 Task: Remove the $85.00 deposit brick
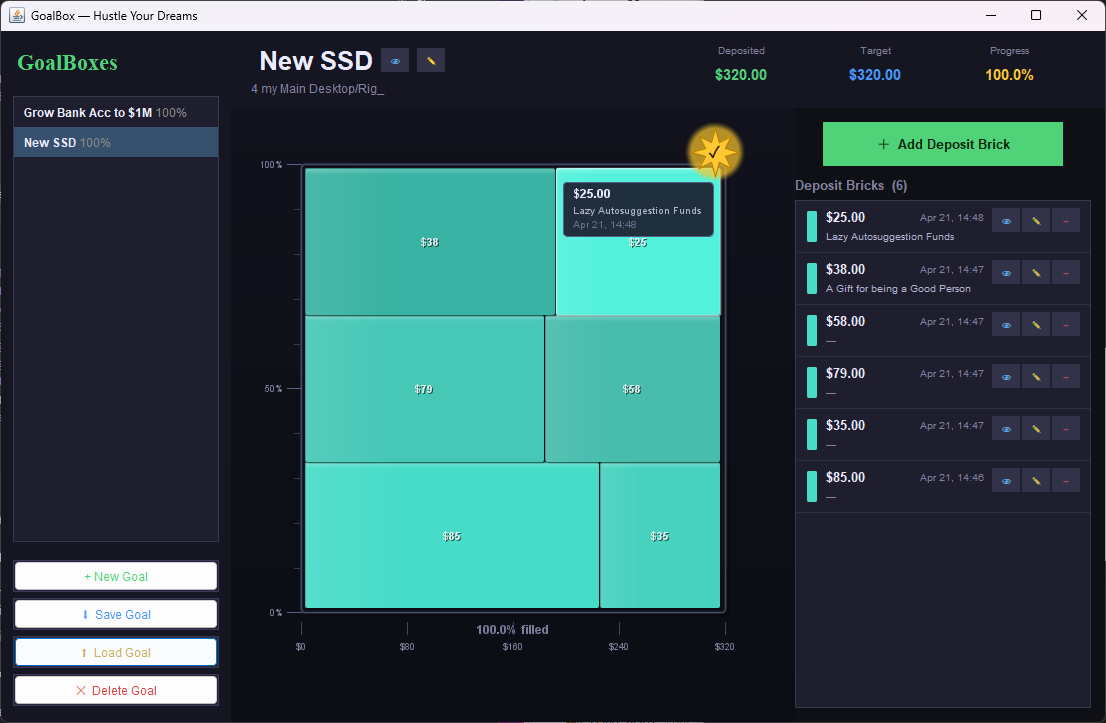tap(1066, 480)
